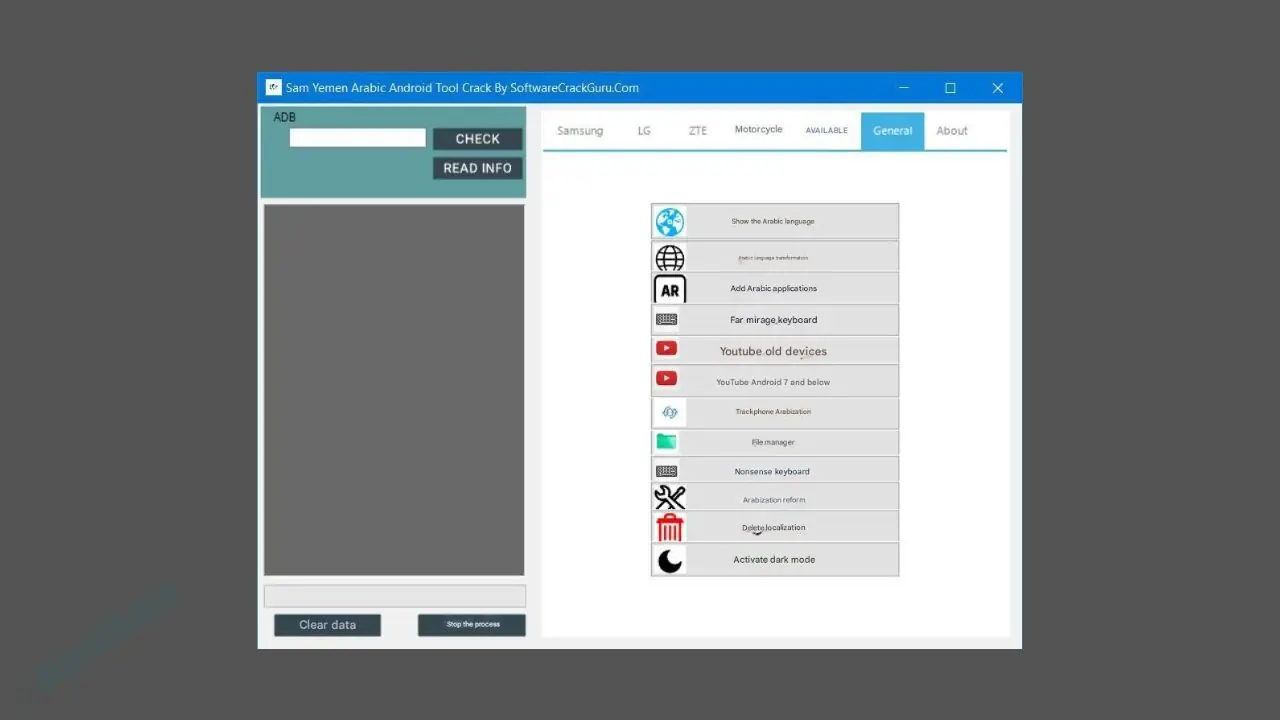Viewport: 1280px width, 720px height.
Task: Click inside the gray log output area
Action: 394,390
